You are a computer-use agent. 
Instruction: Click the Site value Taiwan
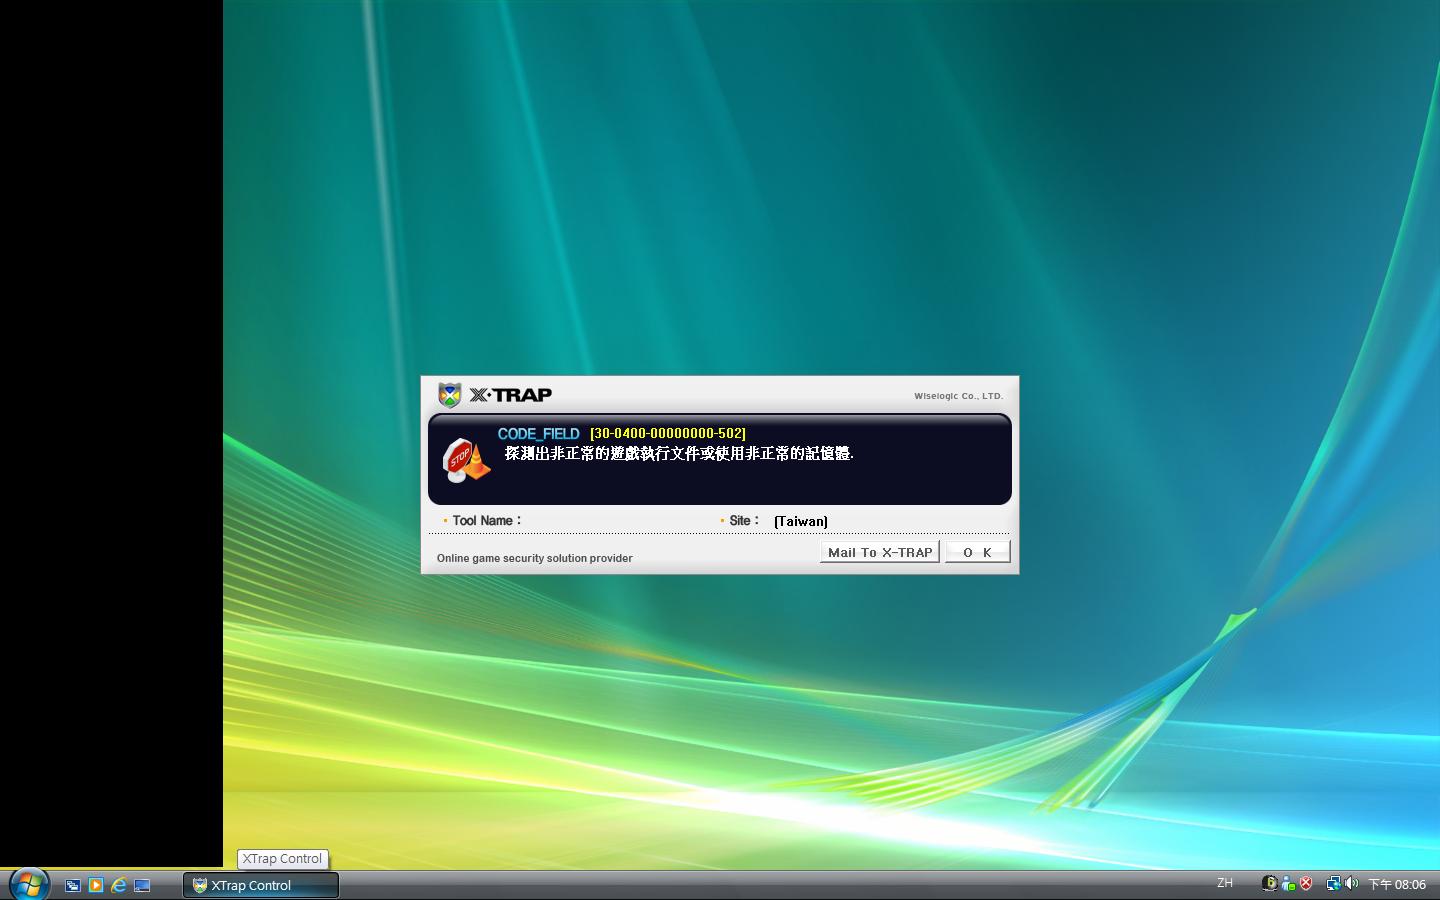pyautogui.click(x=800, y=521)
